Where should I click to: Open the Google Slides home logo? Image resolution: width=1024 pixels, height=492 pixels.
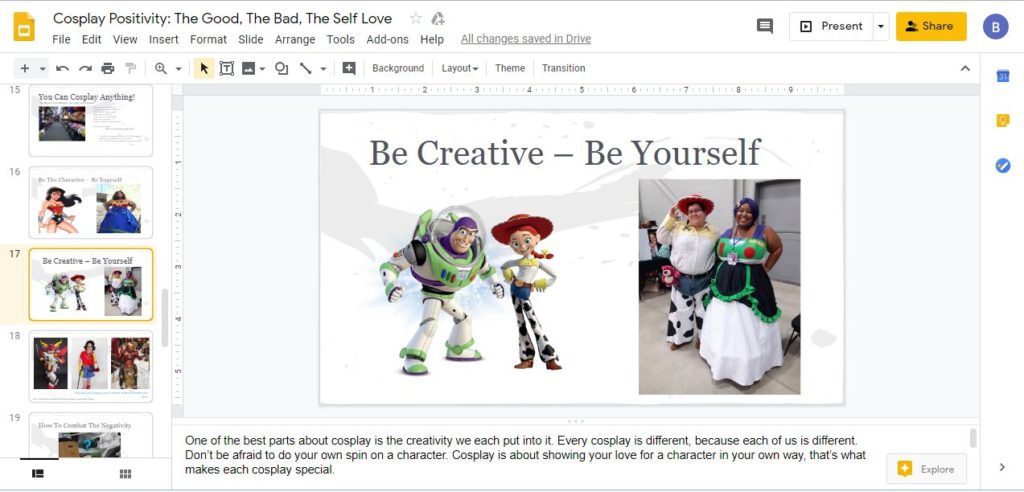tap(24, 27)
